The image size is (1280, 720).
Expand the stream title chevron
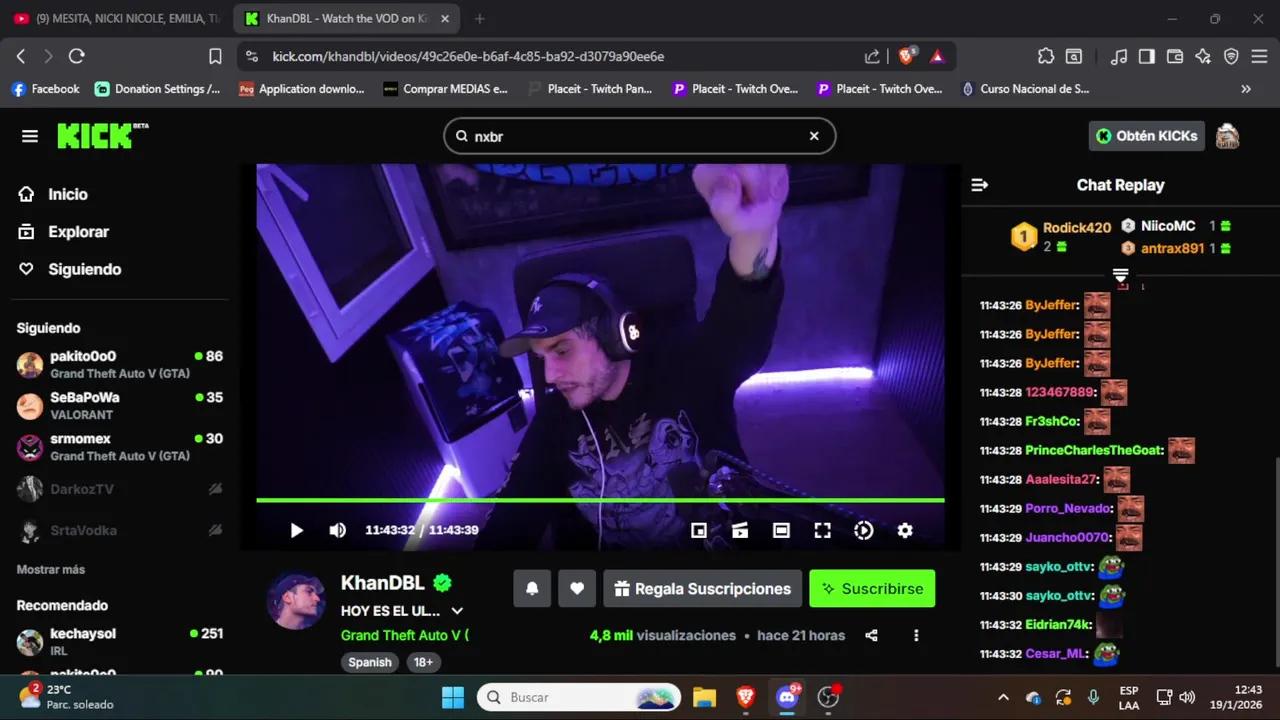pos(457,611)
